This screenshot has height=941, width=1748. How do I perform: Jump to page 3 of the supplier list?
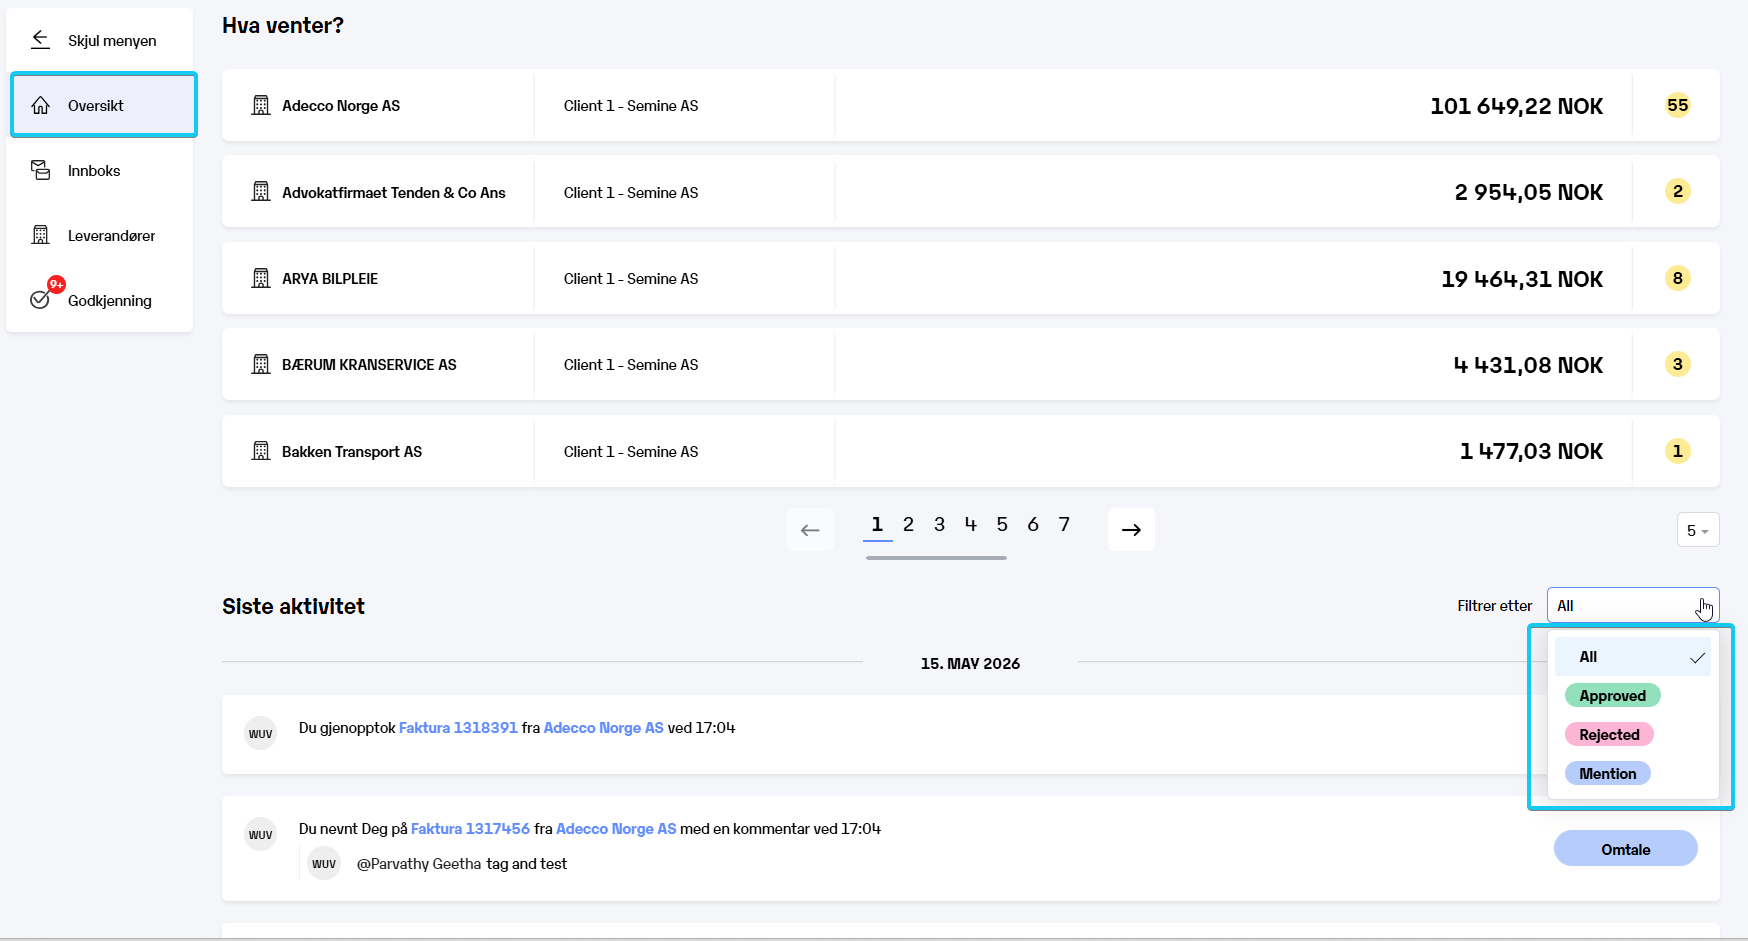click(939, 524)
